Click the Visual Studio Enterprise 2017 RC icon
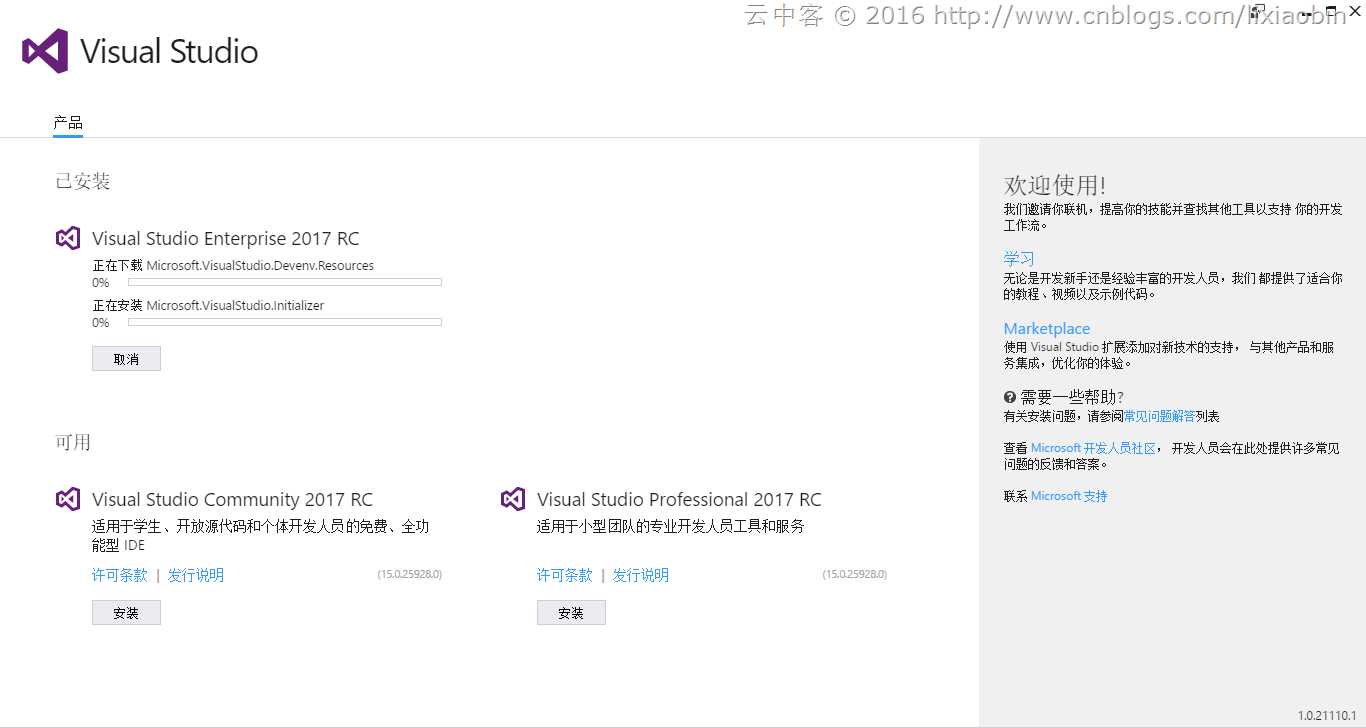The height and width of the screenshot is (728, 1366). point(68,238)
